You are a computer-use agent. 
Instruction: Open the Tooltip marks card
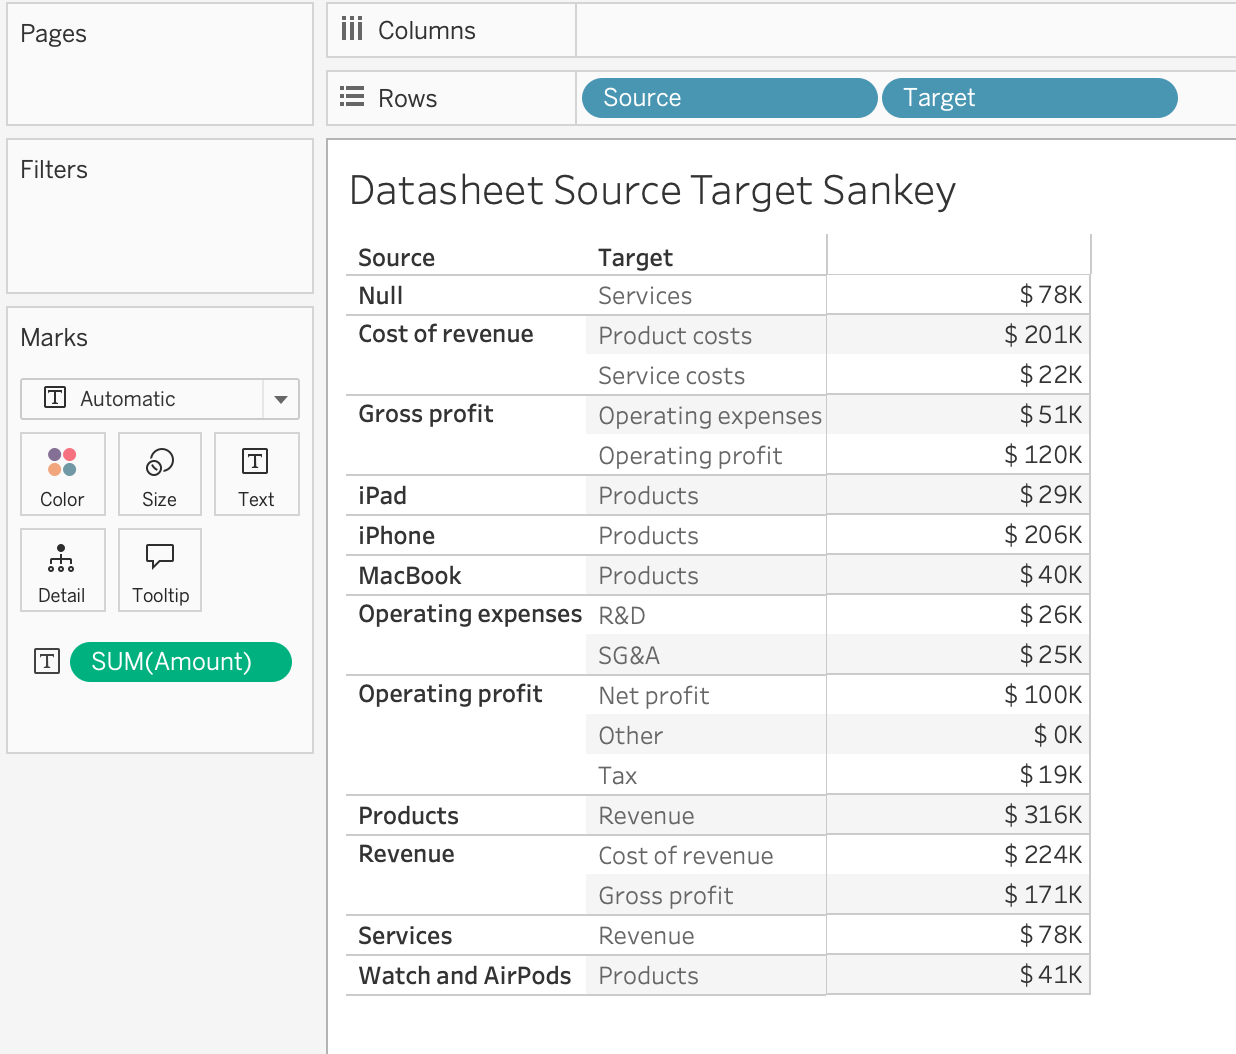click(x=160, y=570)
